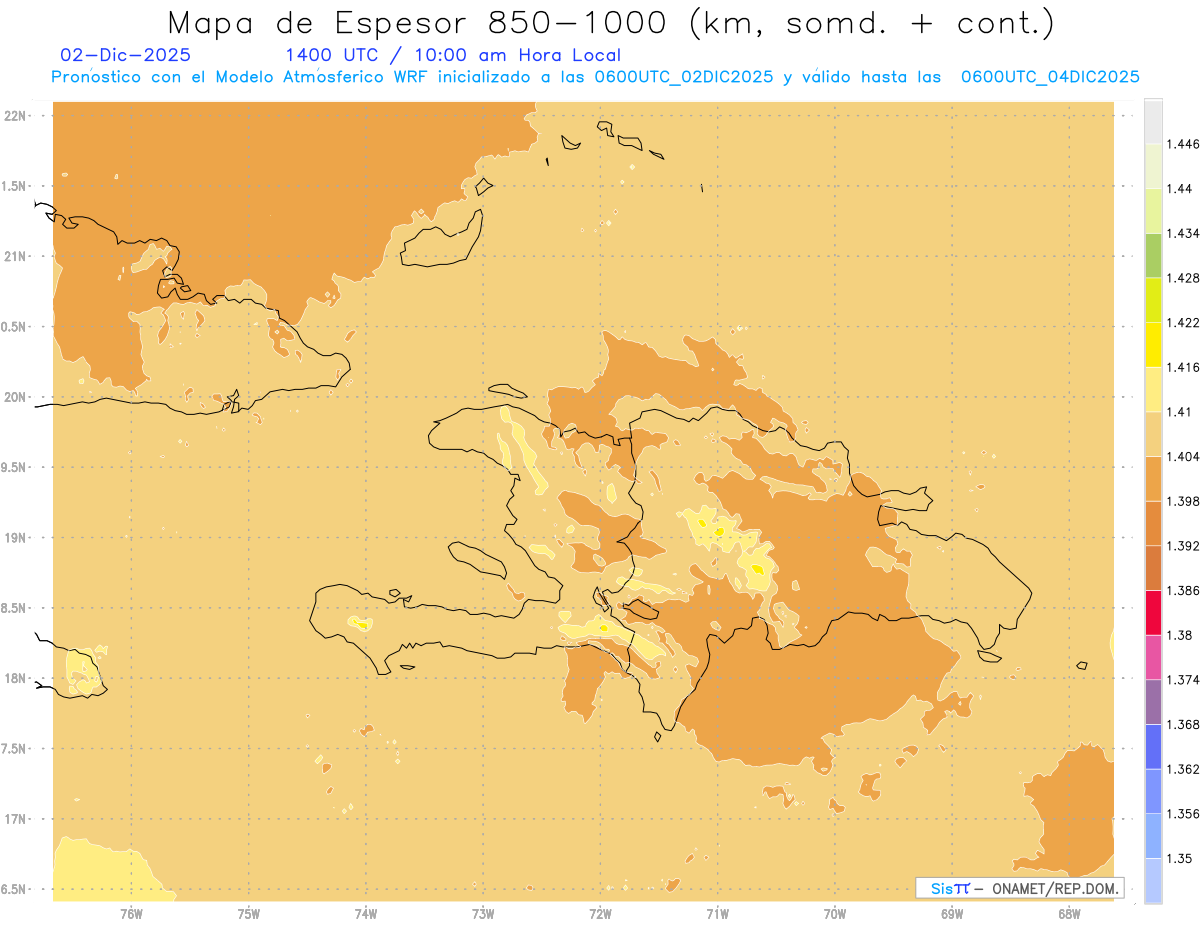The height and width of the screenshot is (927, 1200).
Task: Click the legend value '1.35'
Action: (1179, 858)
